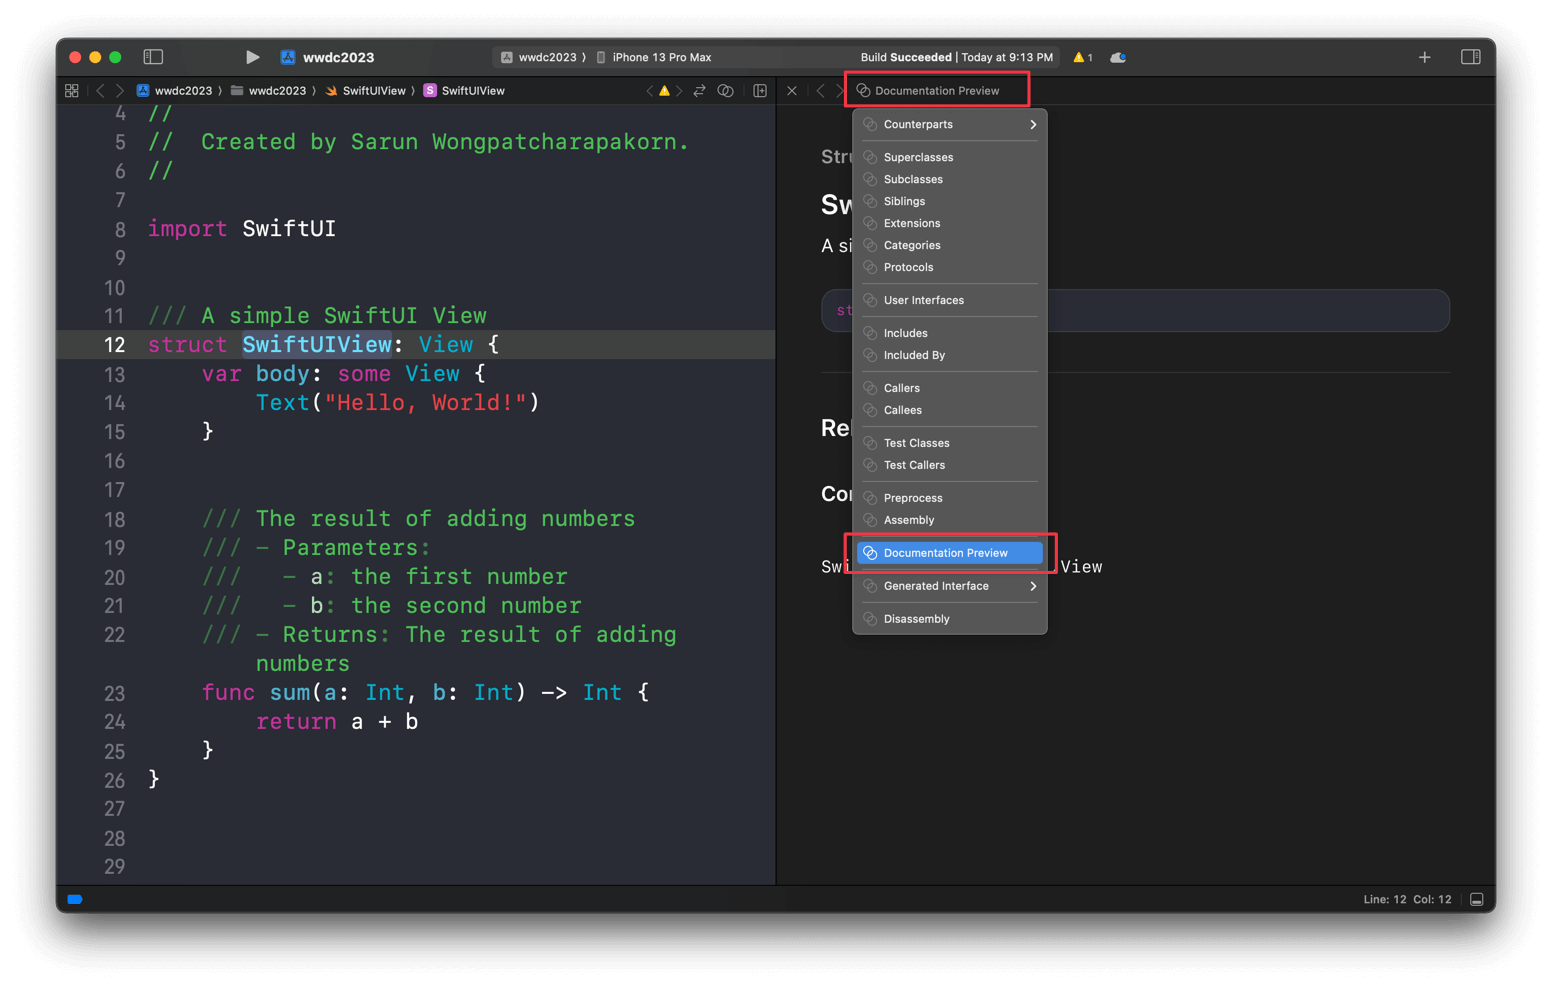Close the assistant editor pane
1552x987 pixels.
click(x=792, y=90)
